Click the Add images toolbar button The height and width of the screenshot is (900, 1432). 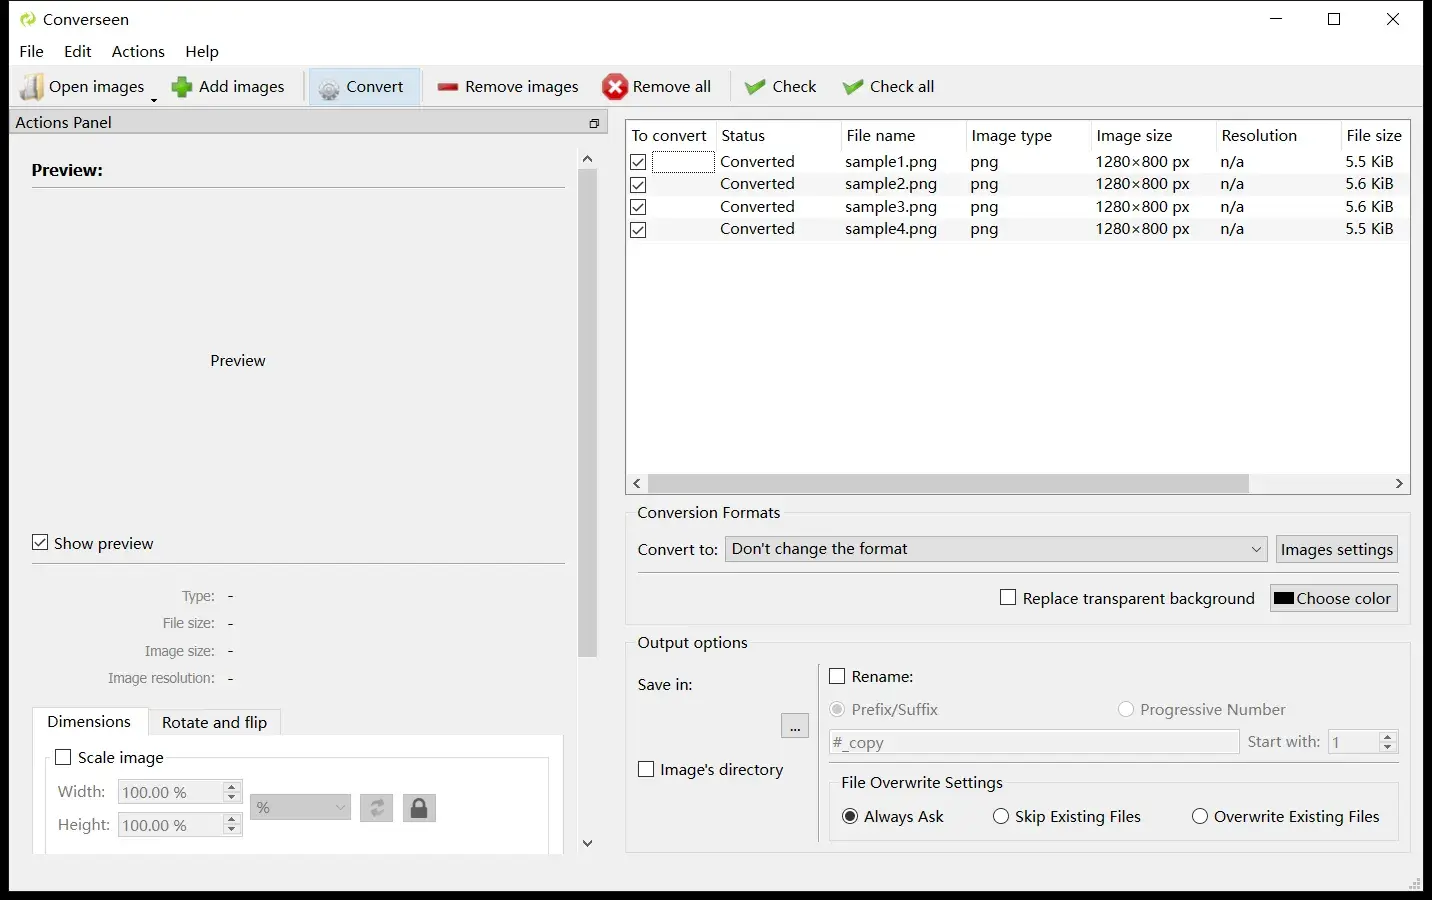point(228,87)
